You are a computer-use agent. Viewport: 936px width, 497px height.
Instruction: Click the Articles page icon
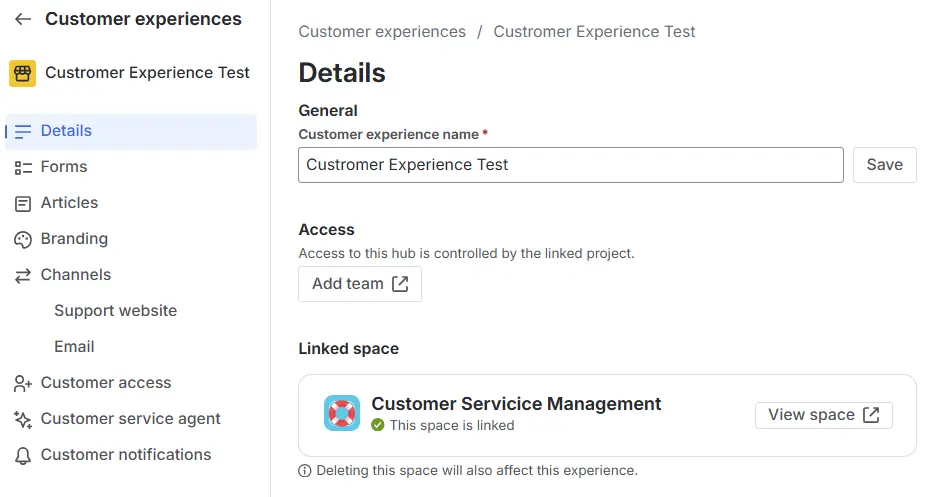23,203
